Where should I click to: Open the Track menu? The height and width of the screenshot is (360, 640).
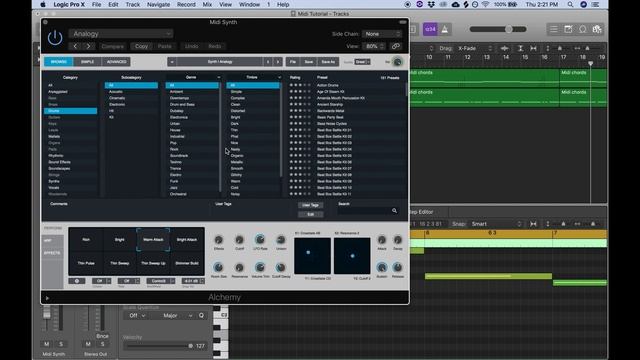click(132, 4)
